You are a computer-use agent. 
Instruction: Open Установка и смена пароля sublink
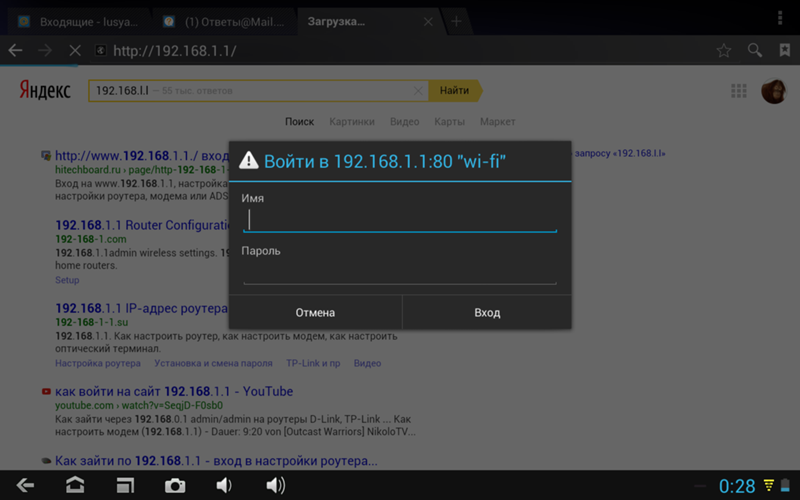pyautogui.click(x=213, y=363)
